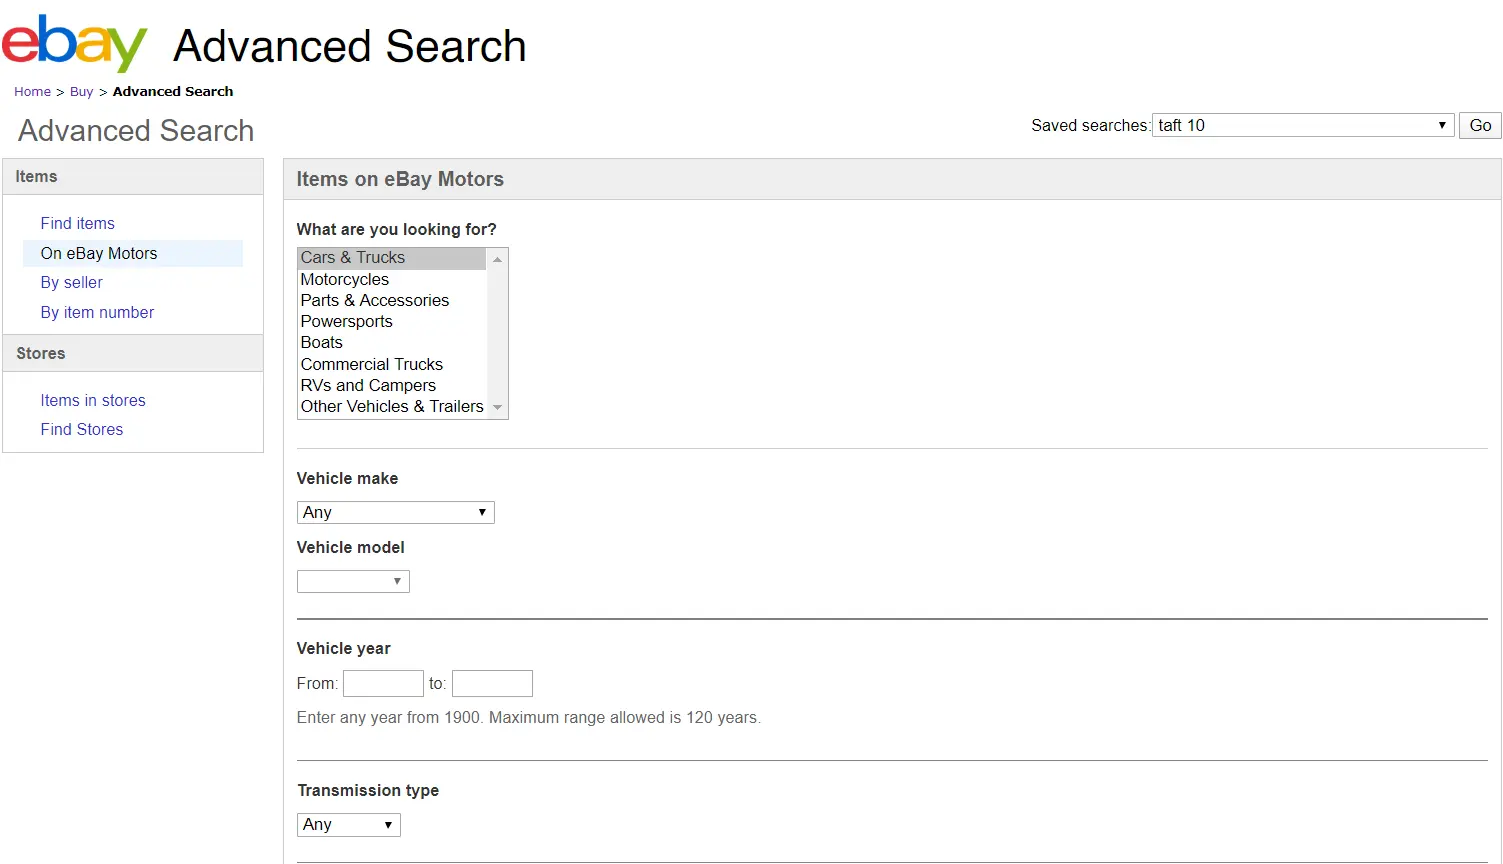Open the Saved searches dropdown
Screen dimensions: 1503x864
[1303, 125]
